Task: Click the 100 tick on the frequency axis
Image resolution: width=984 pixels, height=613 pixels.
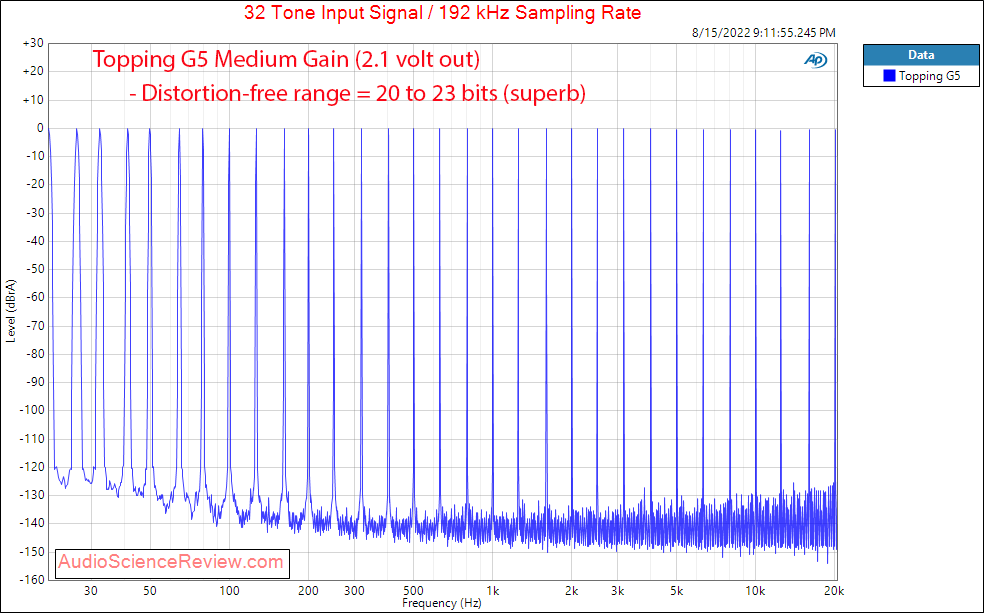Action: tap(229, 590)
